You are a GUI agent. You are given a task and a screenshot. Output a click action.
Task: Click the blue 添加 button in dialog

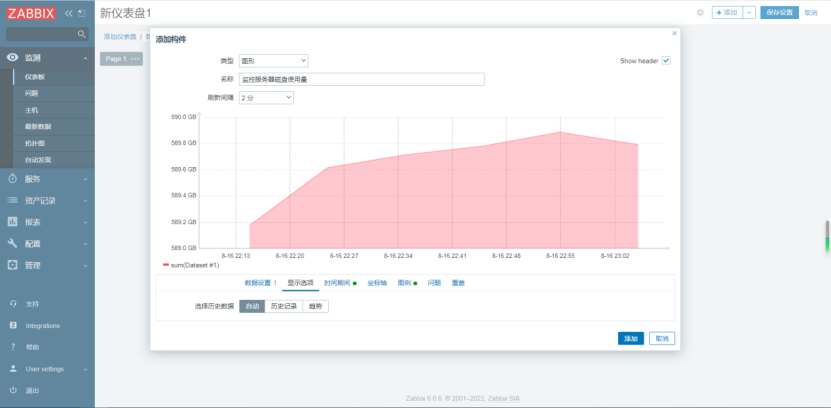pyautogui.click(x=631, y=339)
